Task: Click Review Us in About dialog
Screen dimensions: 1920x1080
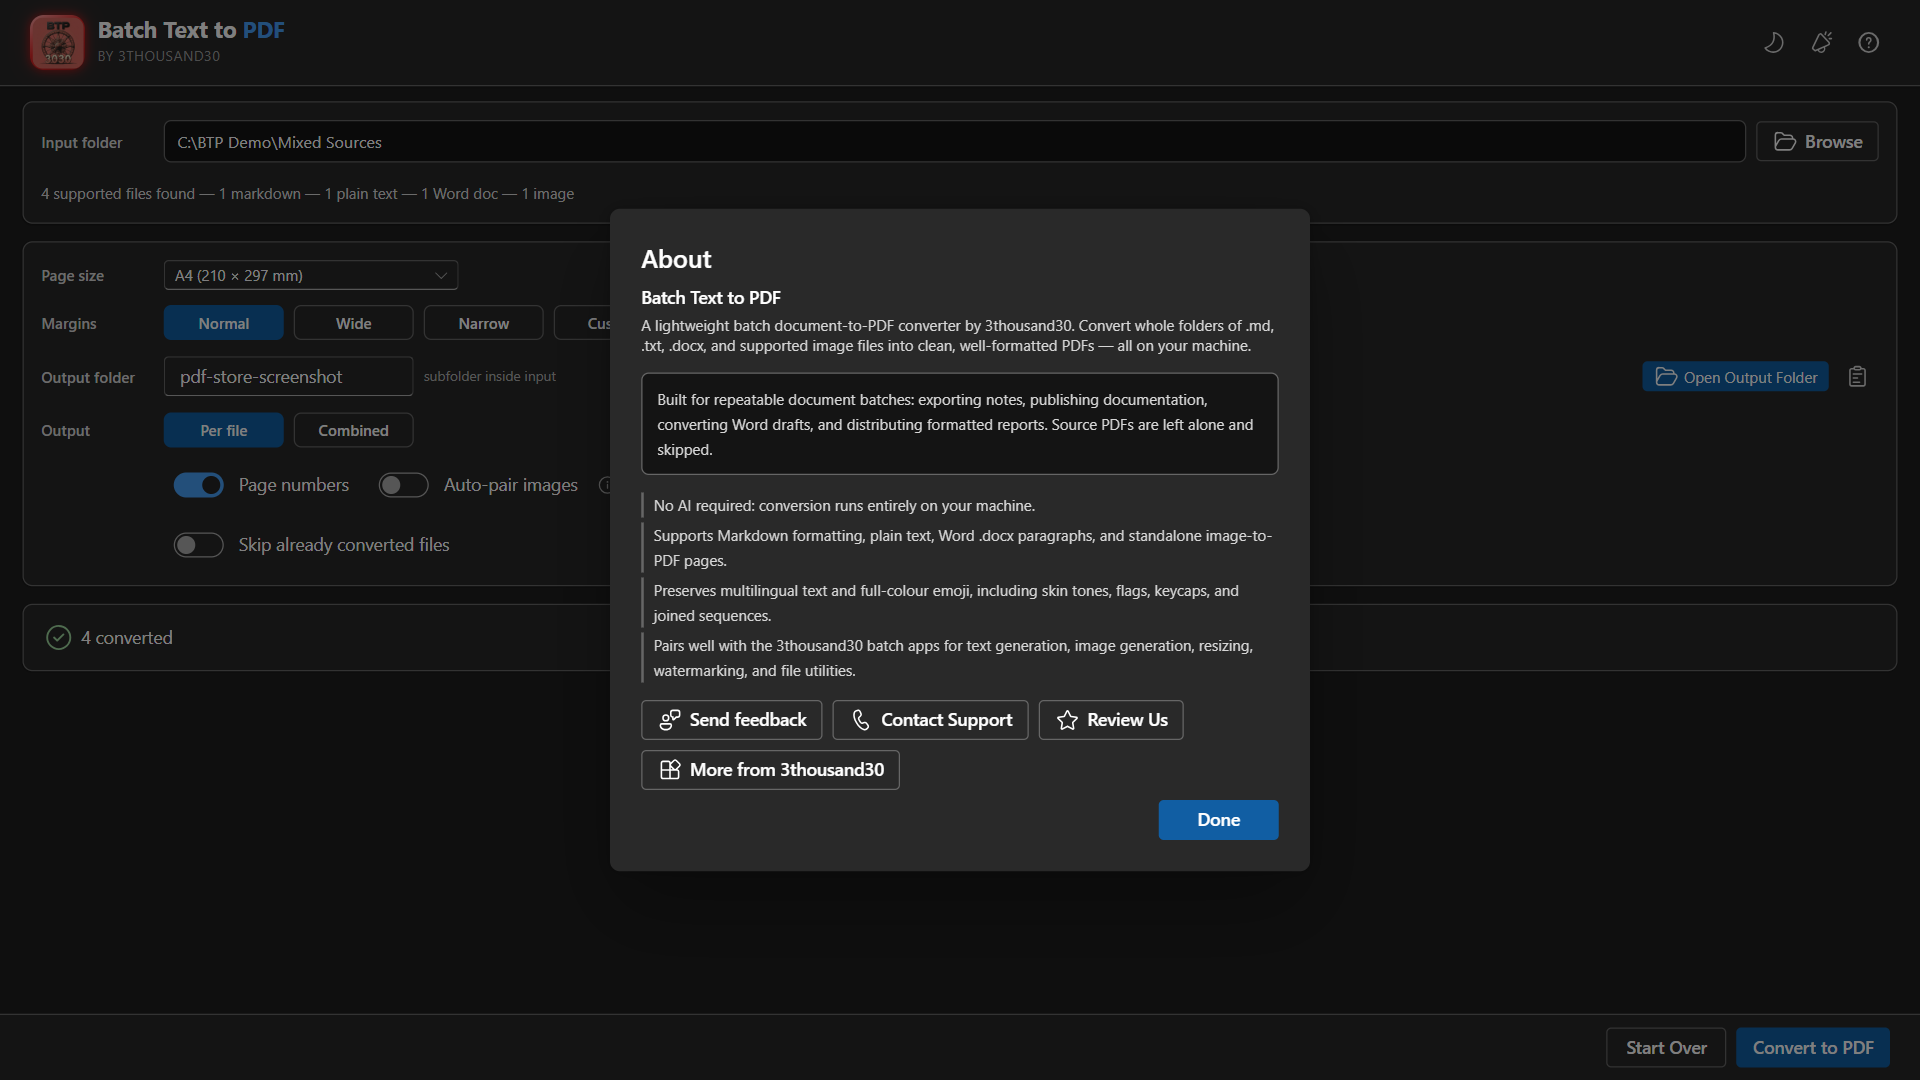Action: [x=1111, y=720]
